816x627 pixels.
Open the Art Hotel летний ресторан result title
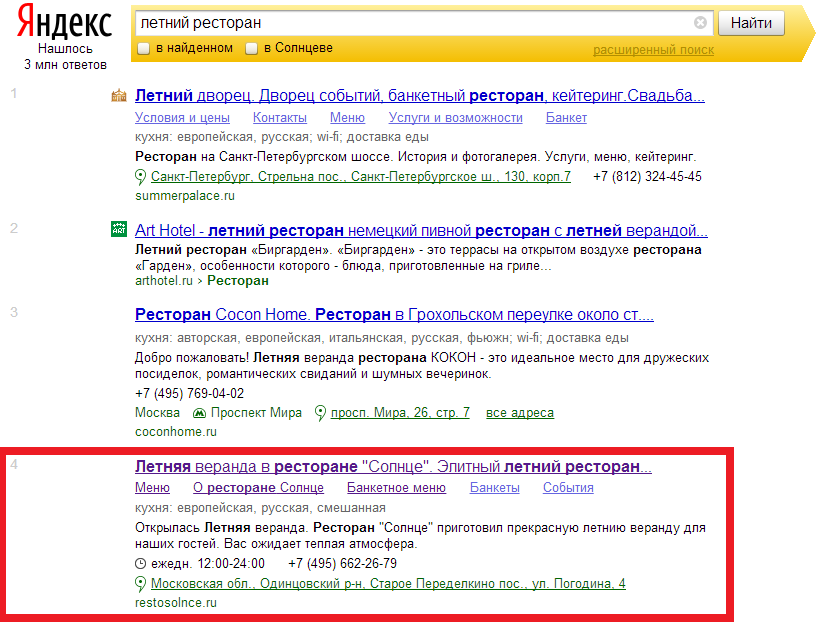(421, 231)
